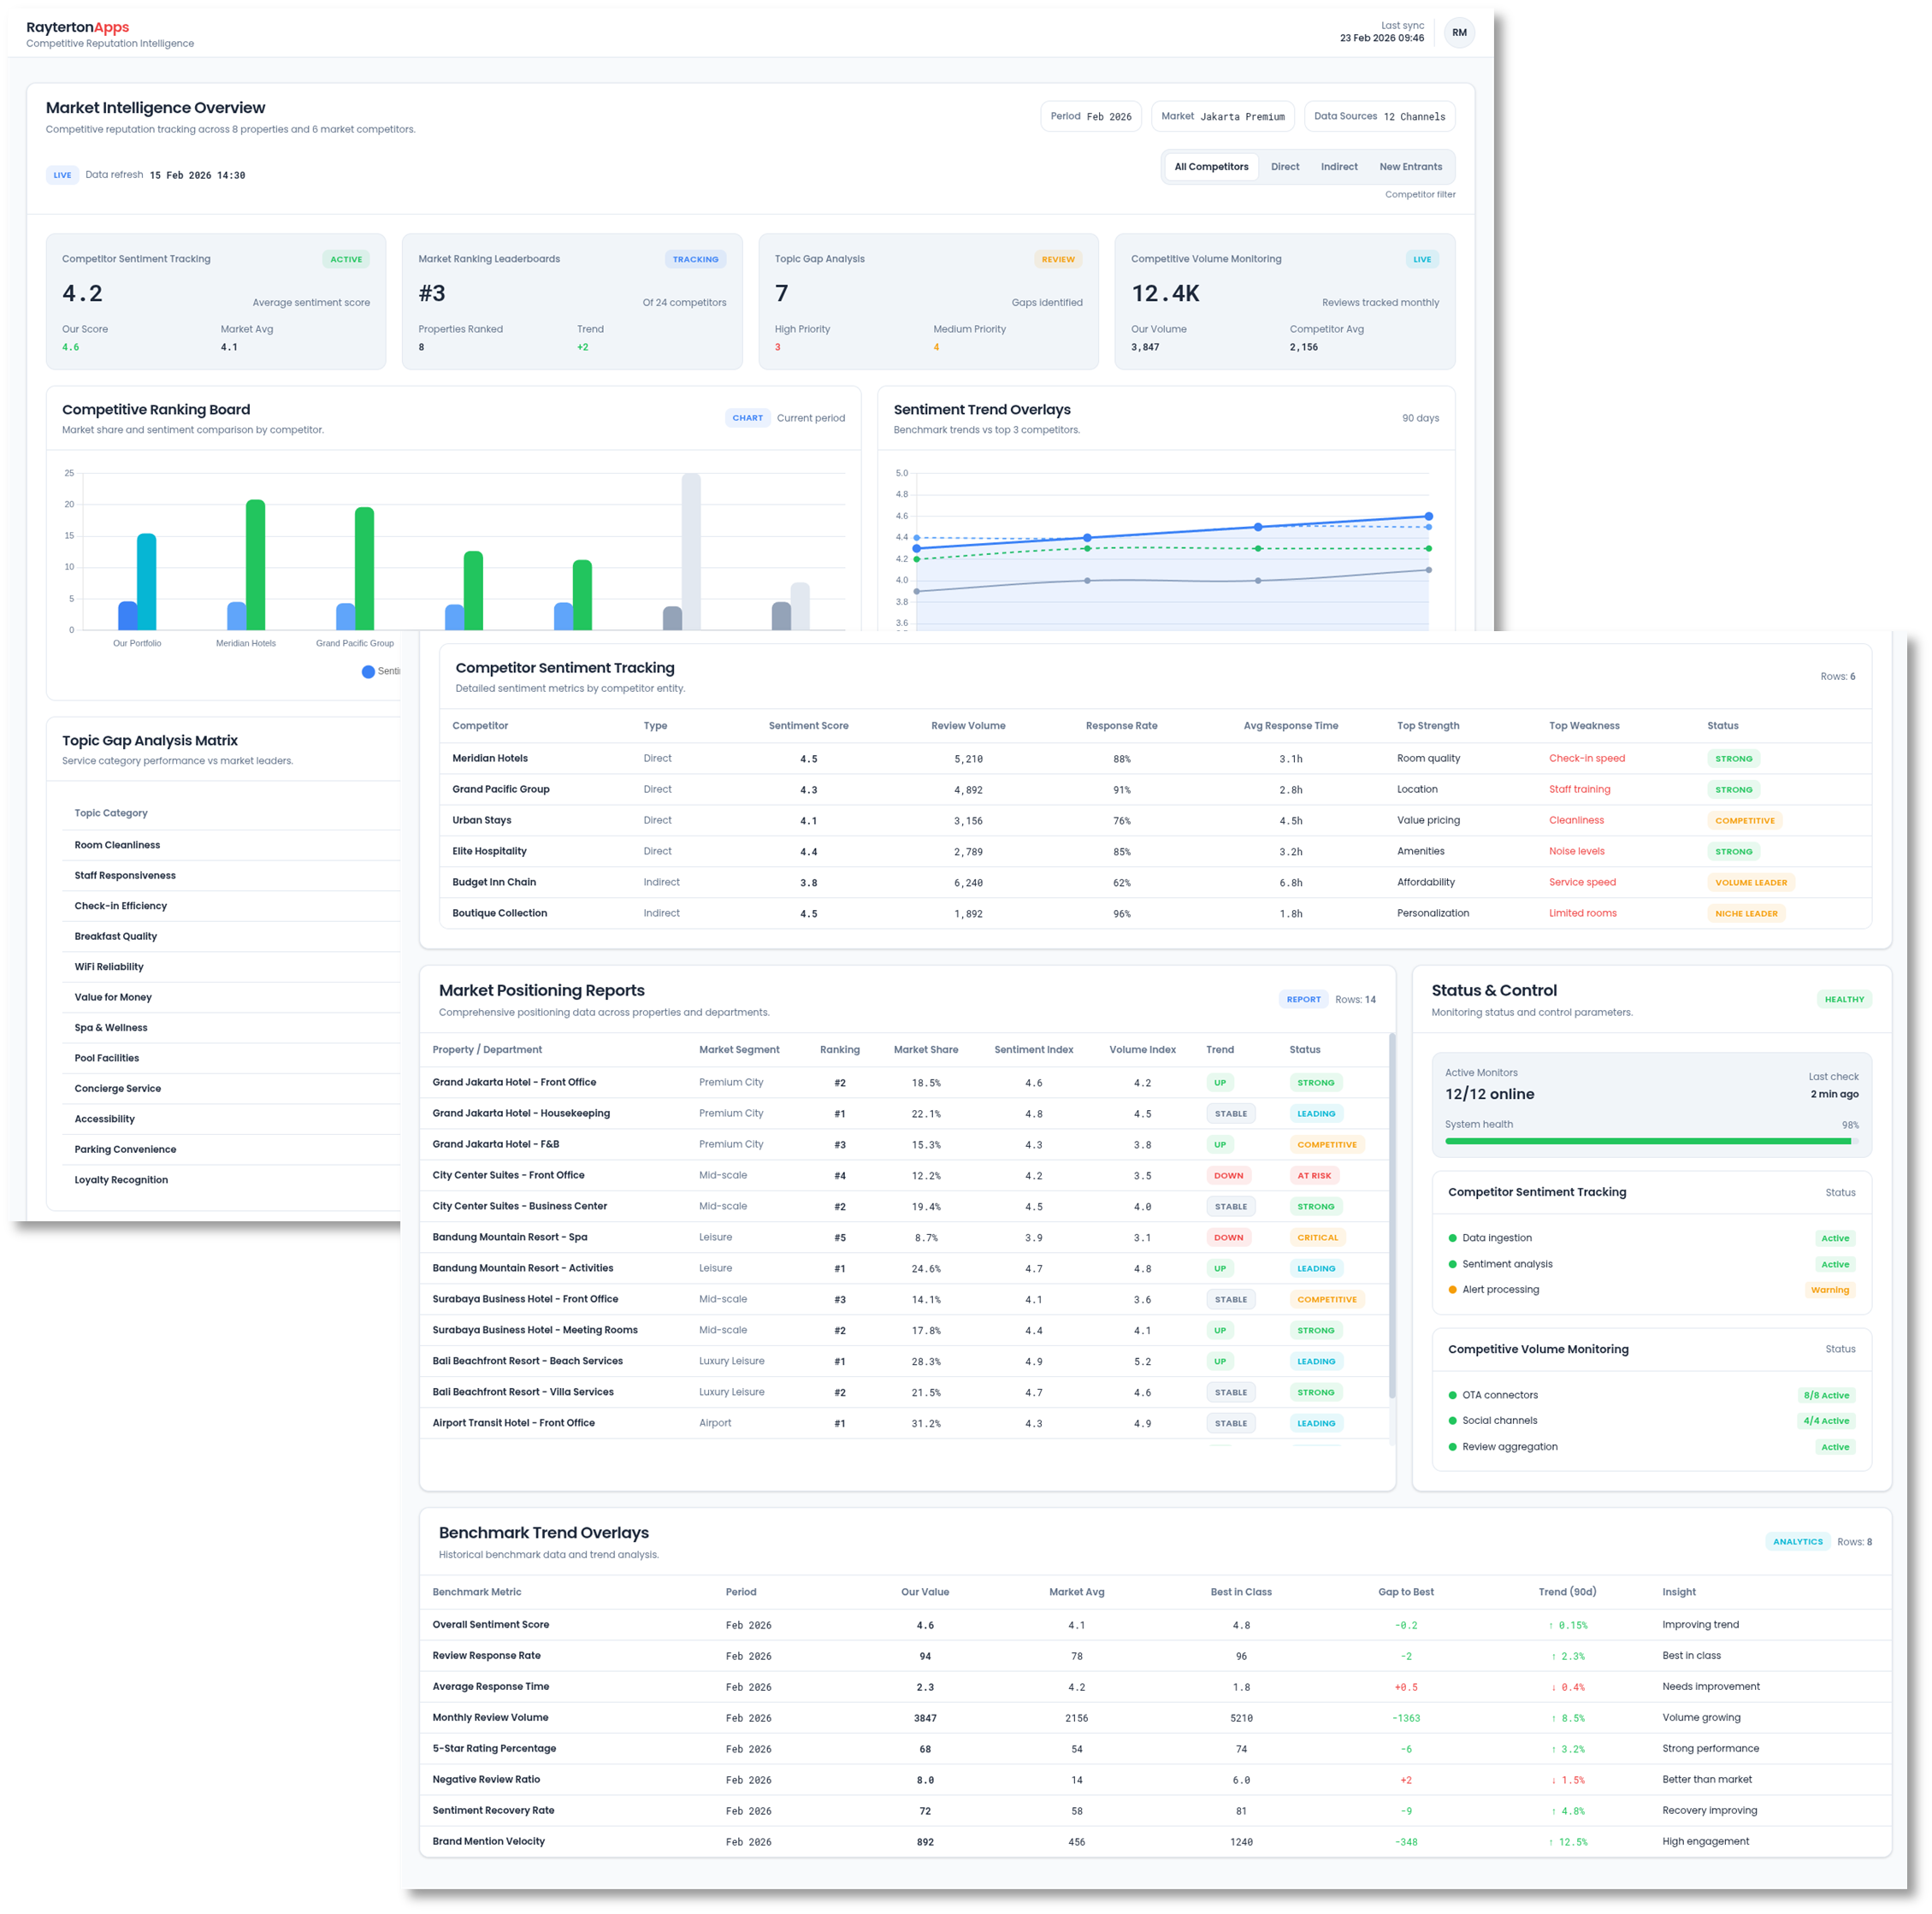Select the New Entrants filter tab

pos(1410,167)
